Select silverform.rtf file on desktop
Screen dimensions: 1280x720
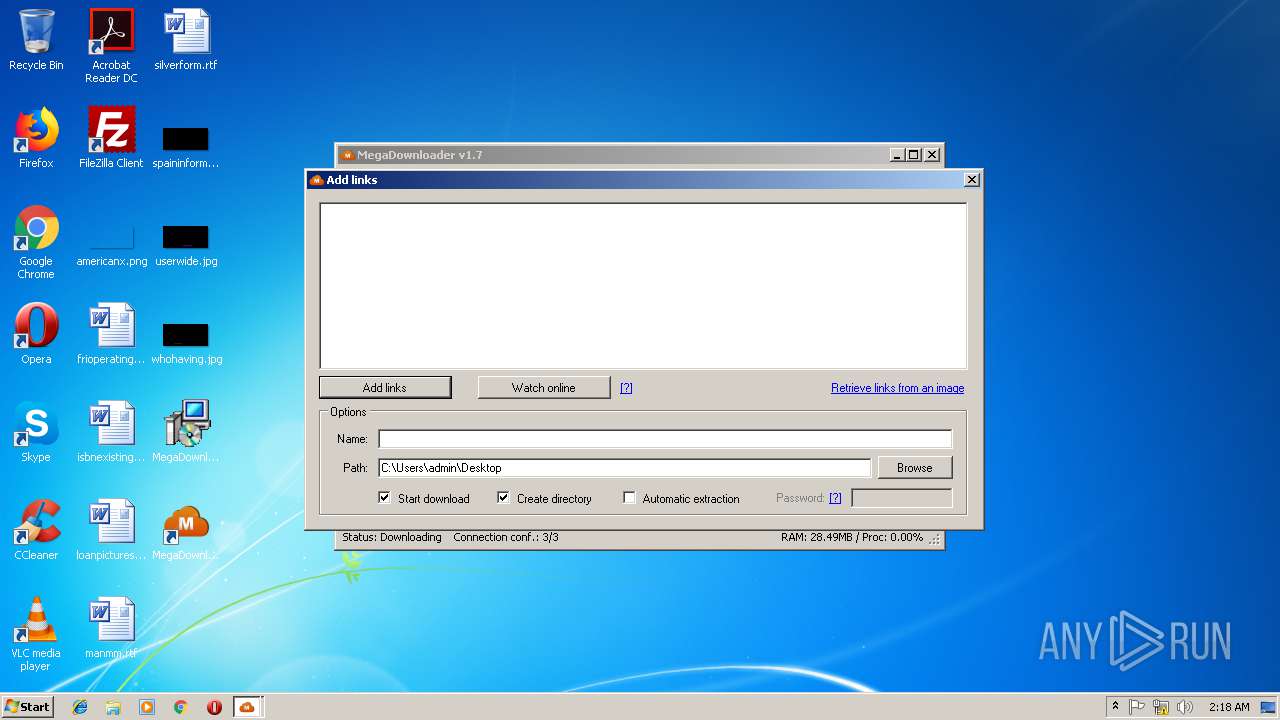click(186, 40)
